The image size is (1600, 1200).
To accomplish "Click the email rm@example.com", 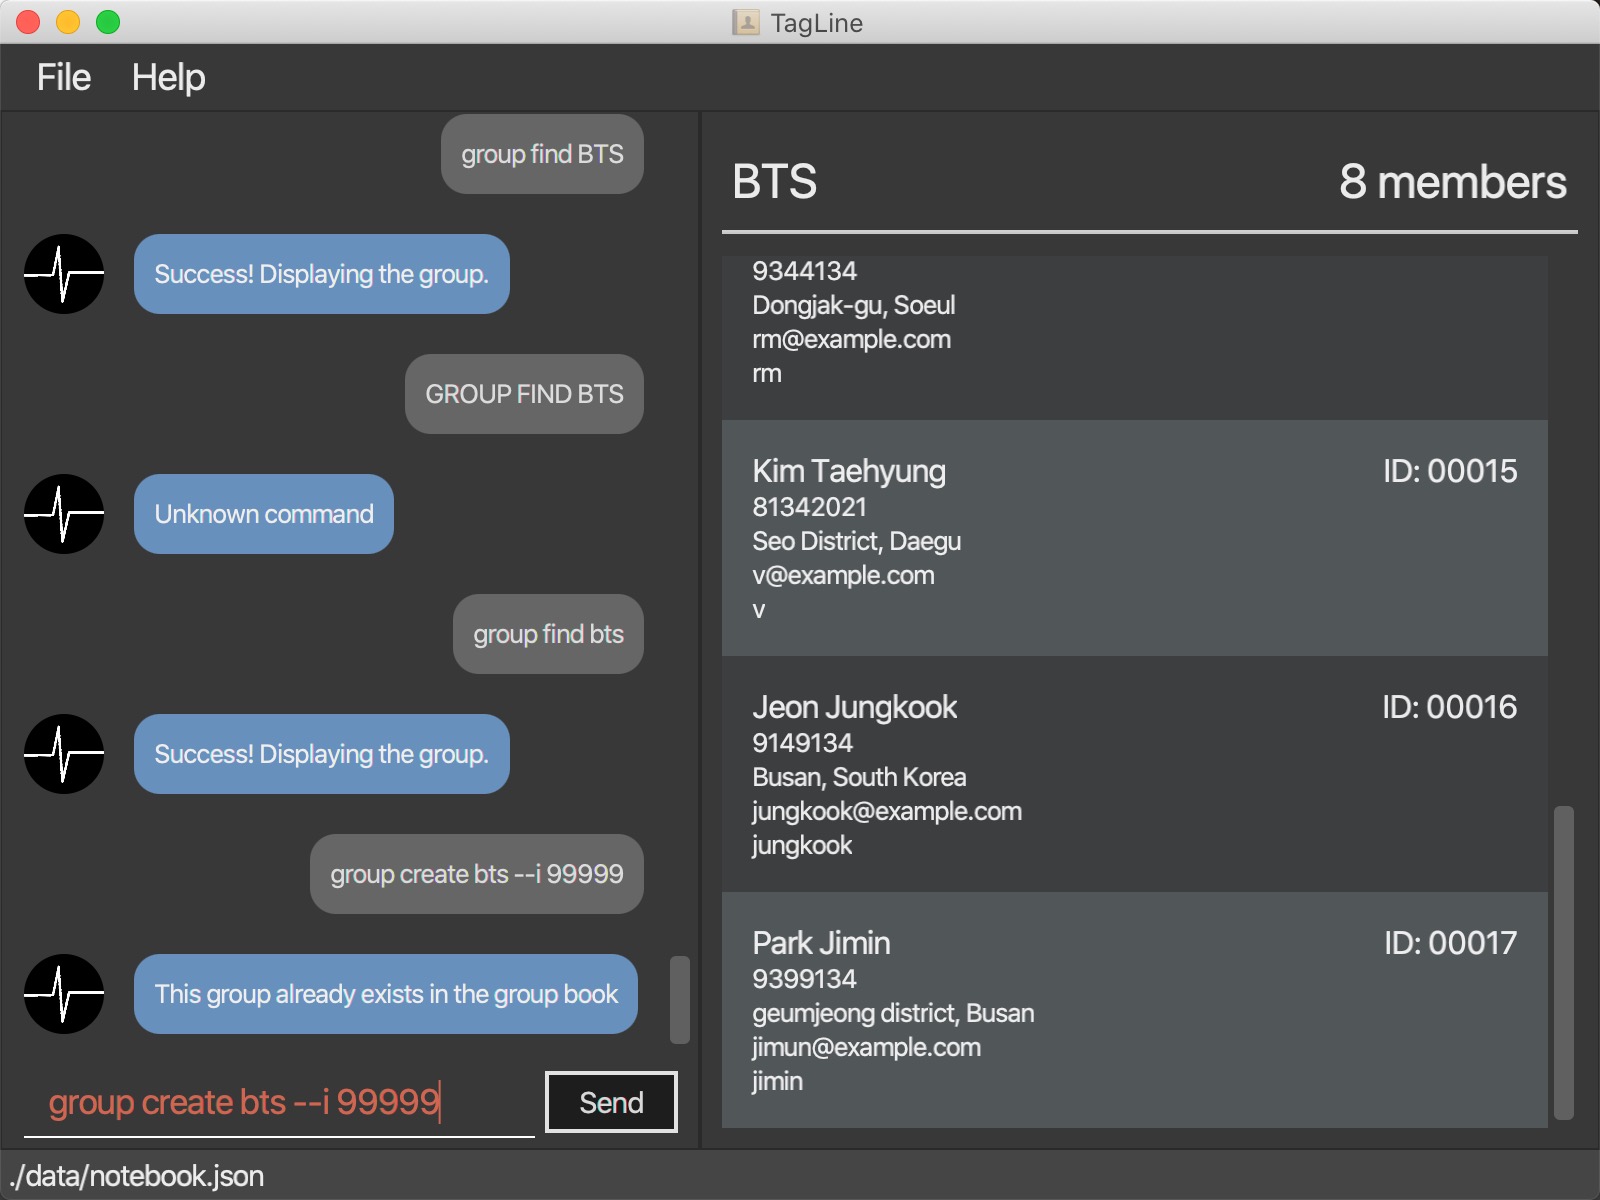I will click(x=851, y=340).
